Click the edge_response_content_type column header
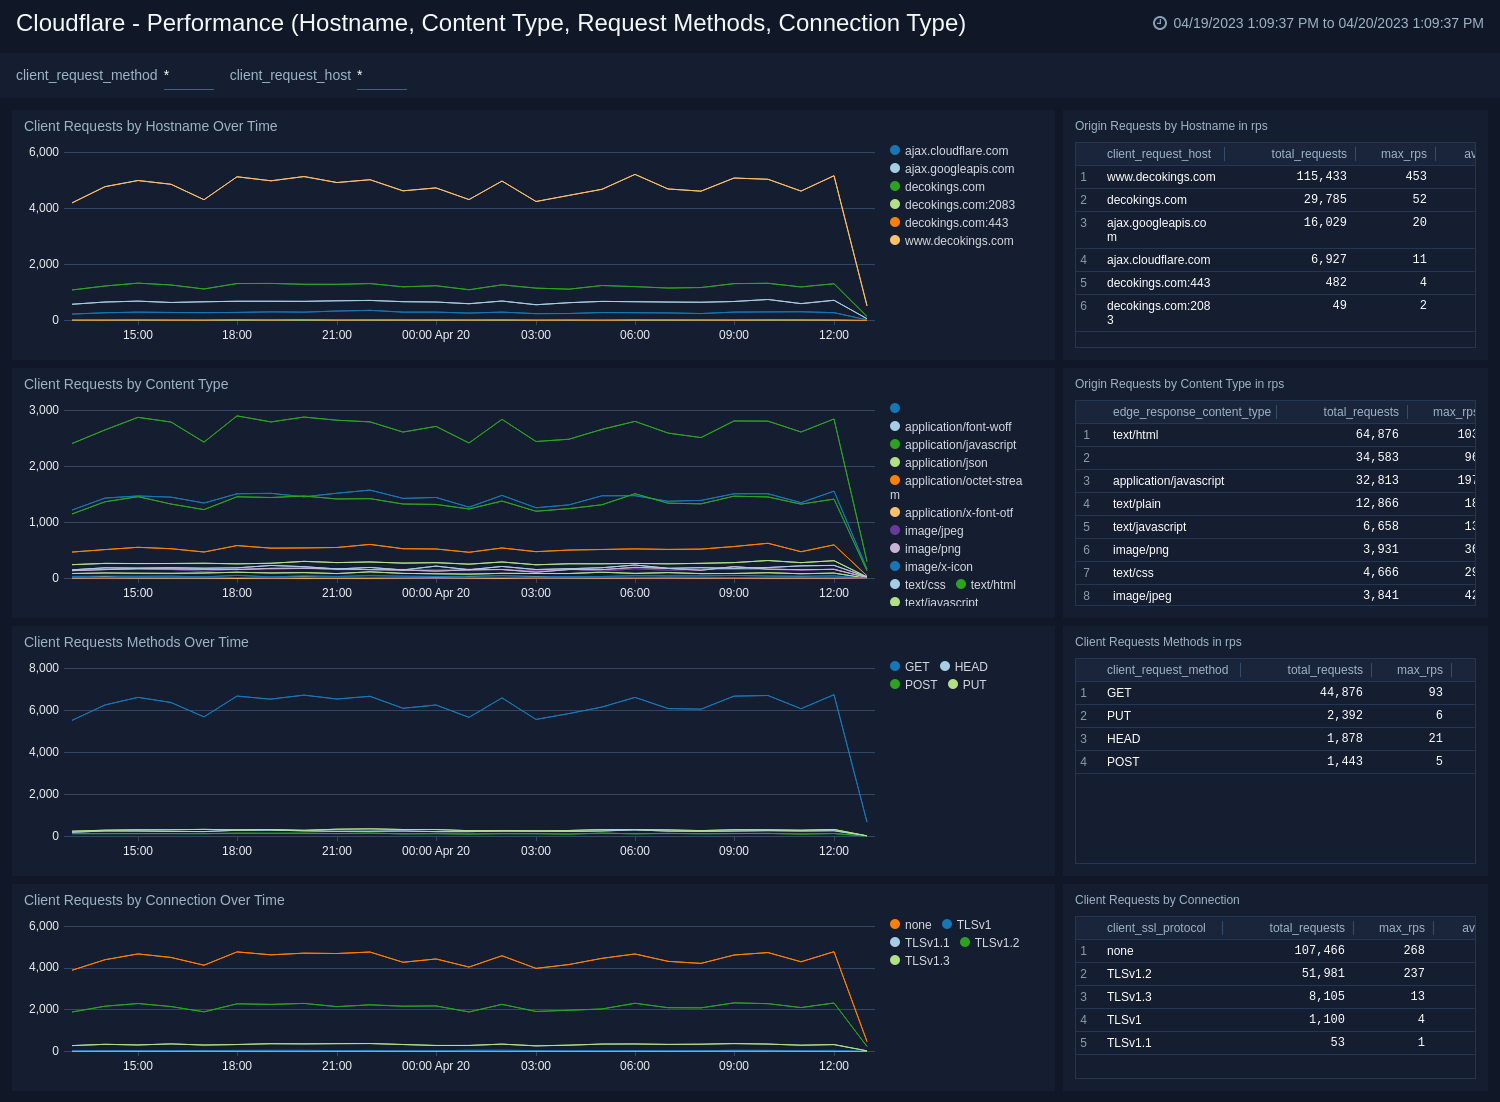This screenshot has width=1500, height=1102. coord(1192,411)
